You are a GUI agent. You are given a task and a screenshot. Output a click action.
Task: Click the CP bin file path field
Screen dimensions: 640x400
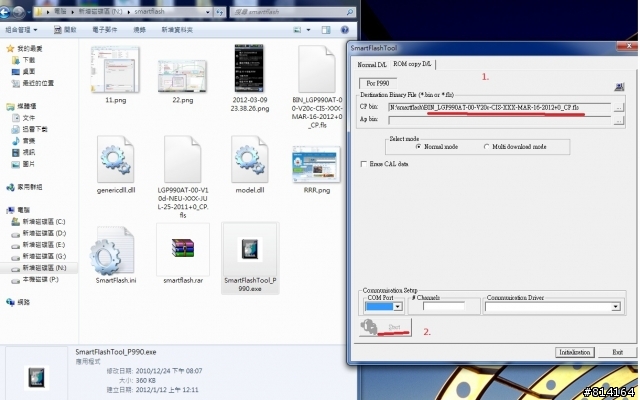[500, 108]
